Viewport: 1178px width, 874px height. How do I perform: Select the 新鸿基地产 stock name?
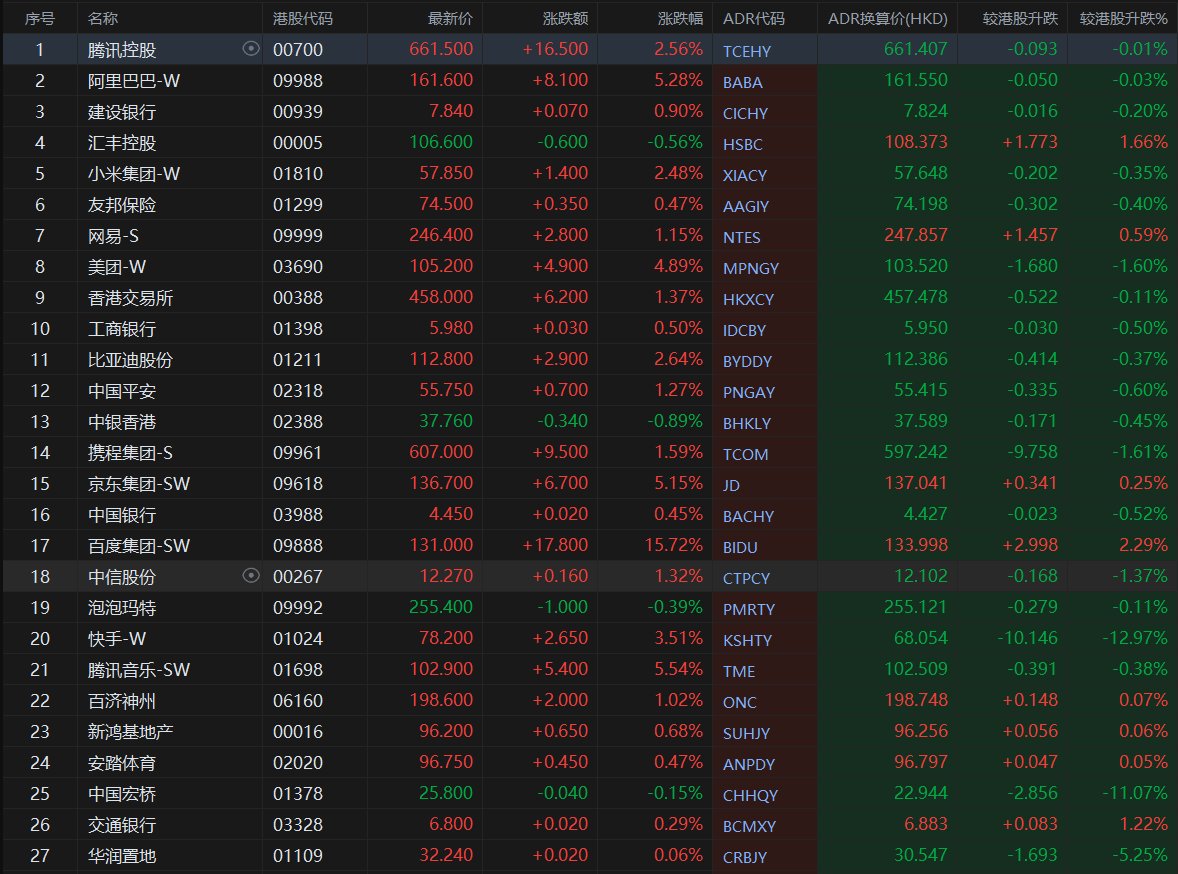click(x=130, y=731)
